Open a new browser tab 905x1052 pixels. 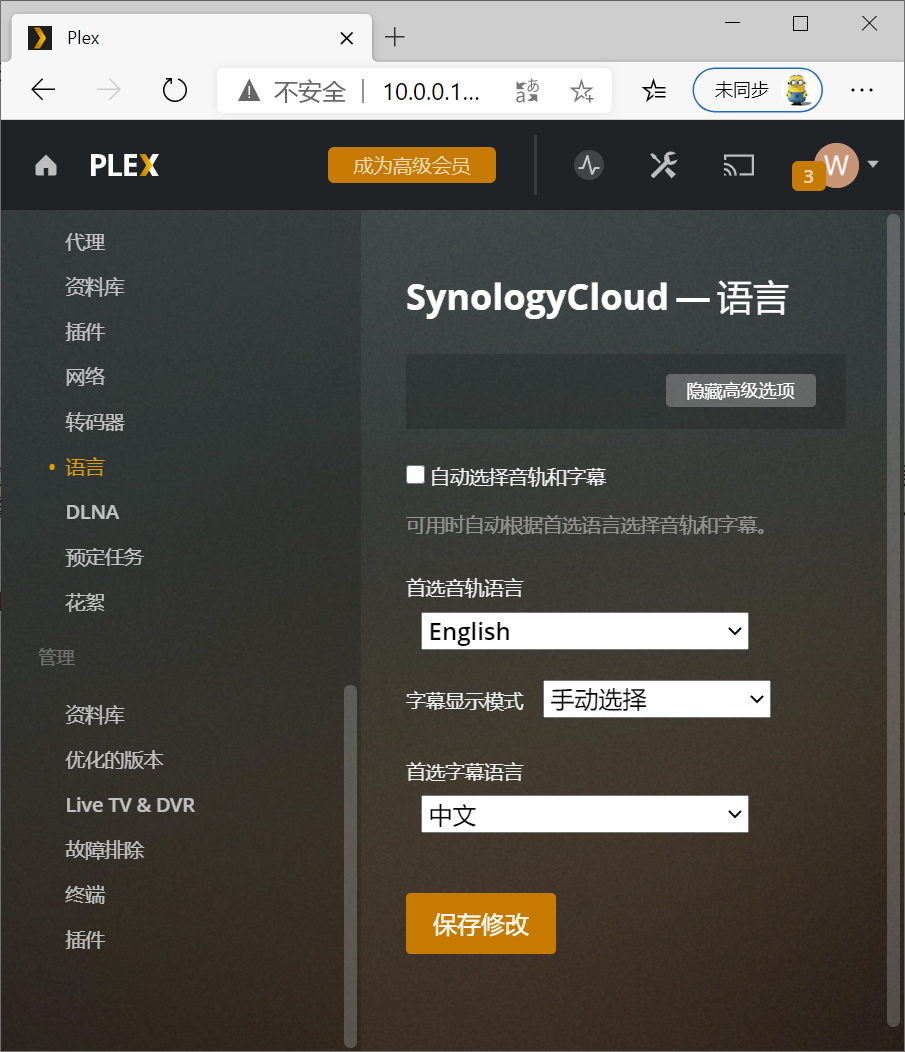click(x=394, y=37)
